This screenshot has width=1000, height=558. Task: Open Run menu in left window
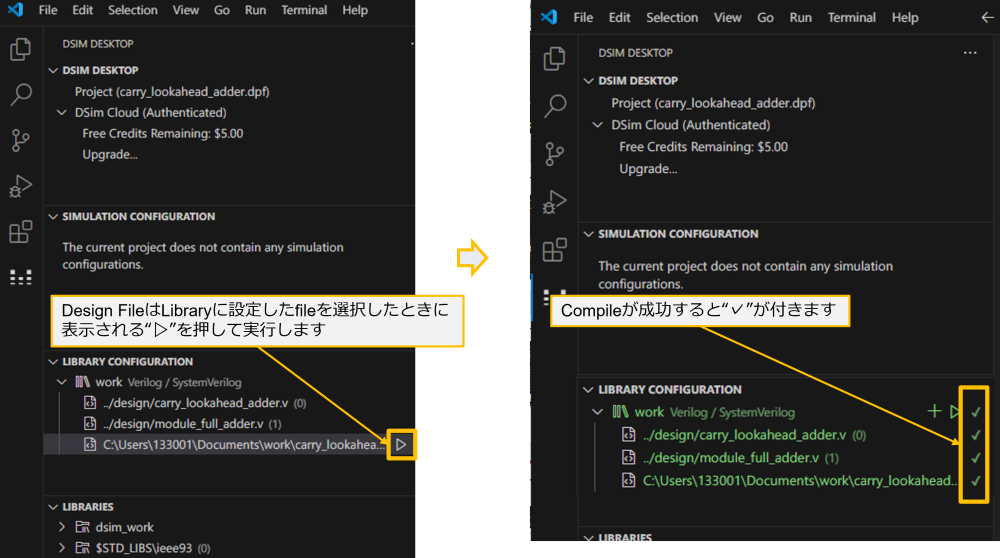[x=255, y=10]
